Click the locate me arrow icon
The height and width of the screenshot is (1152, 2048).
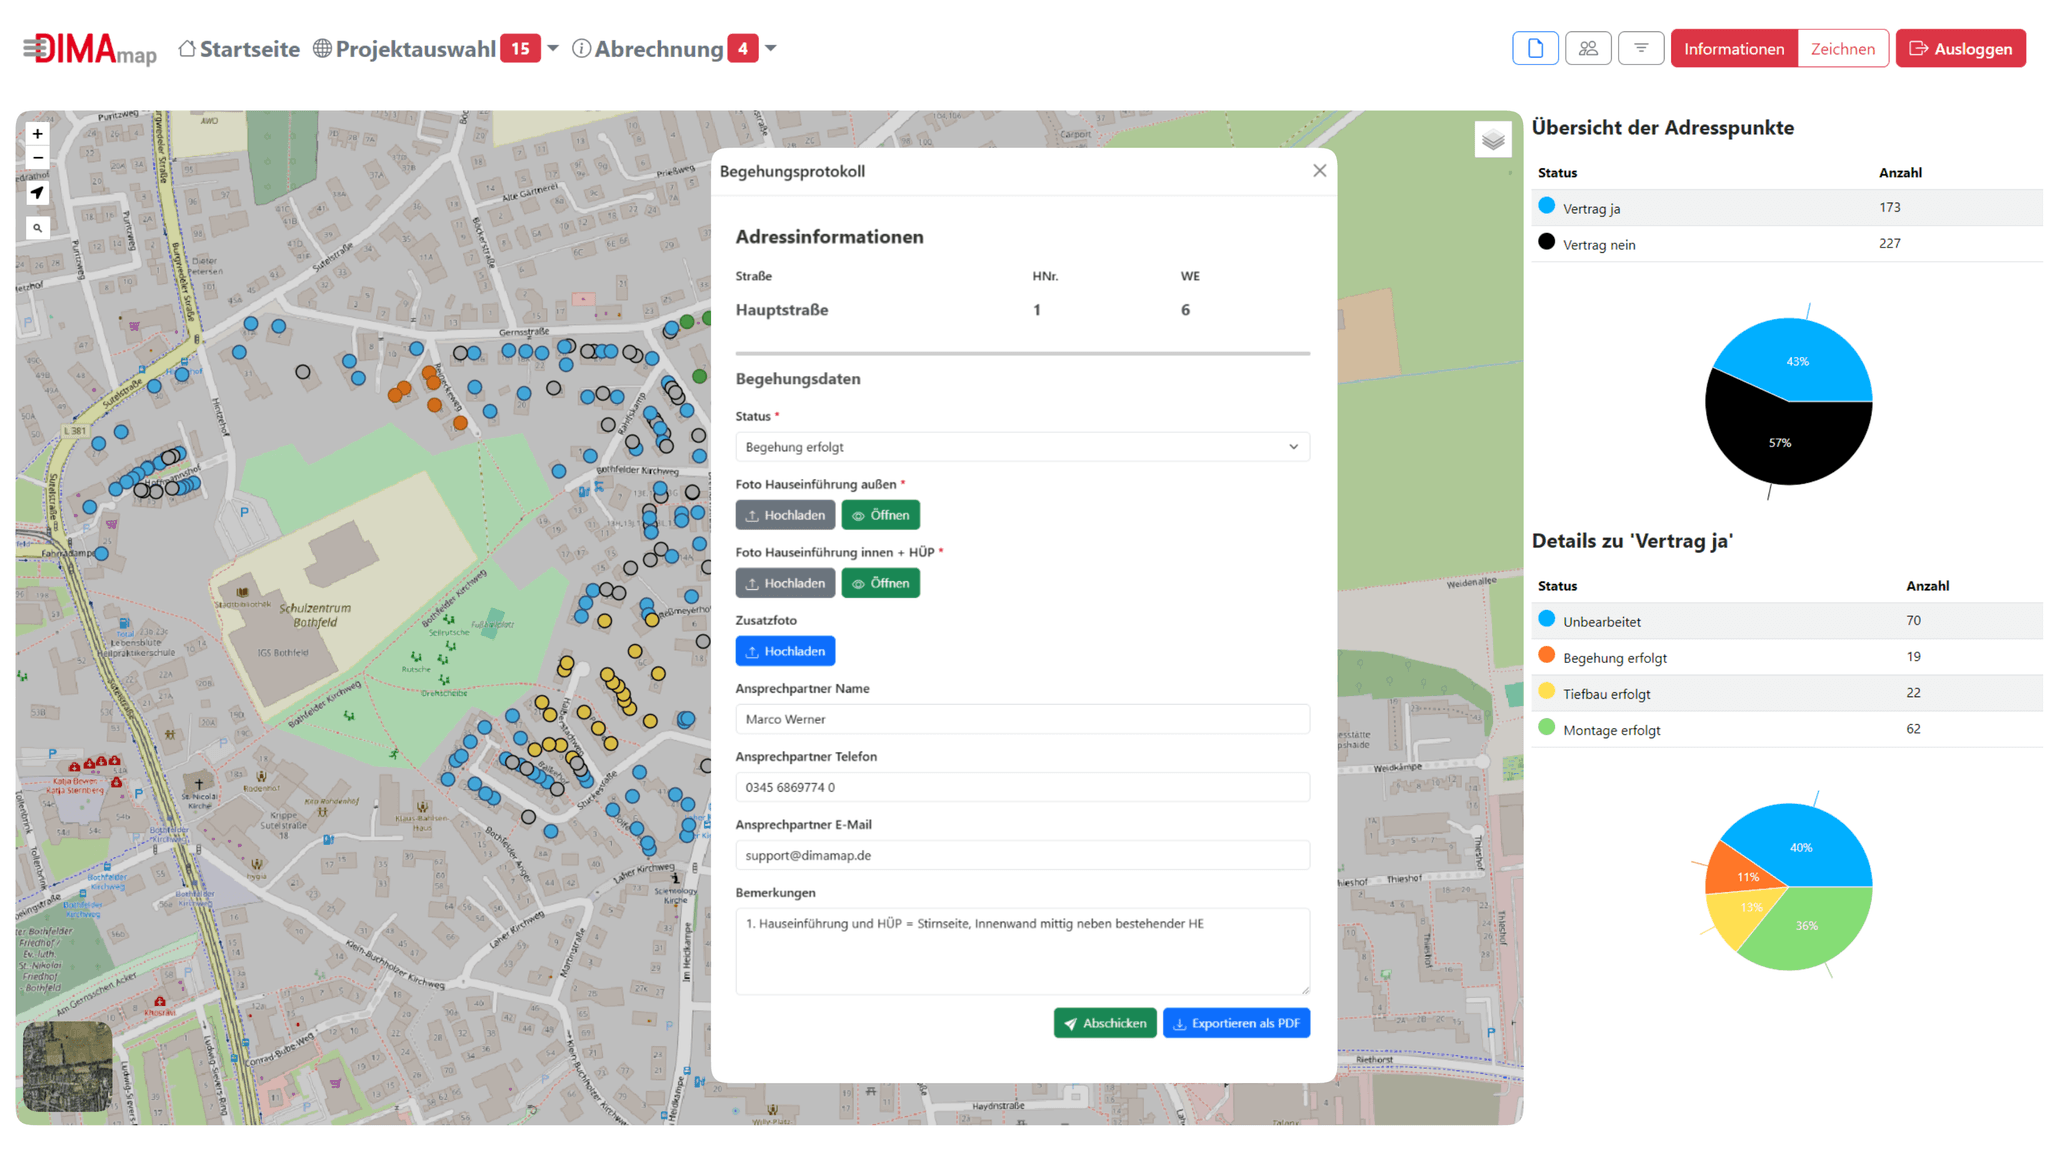(x=37, y=193)
